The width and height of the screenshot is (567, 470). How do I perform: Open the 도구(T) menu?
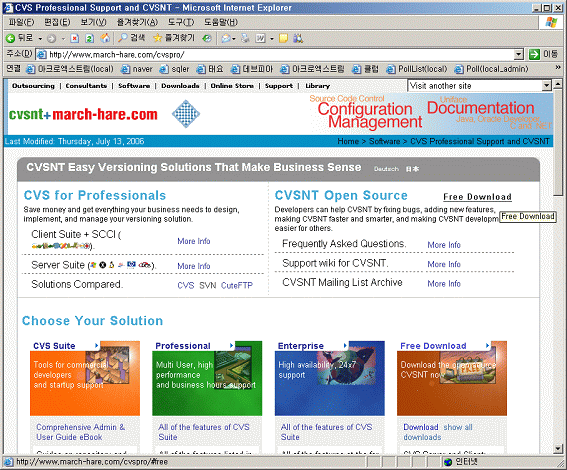tap(181, 22)
